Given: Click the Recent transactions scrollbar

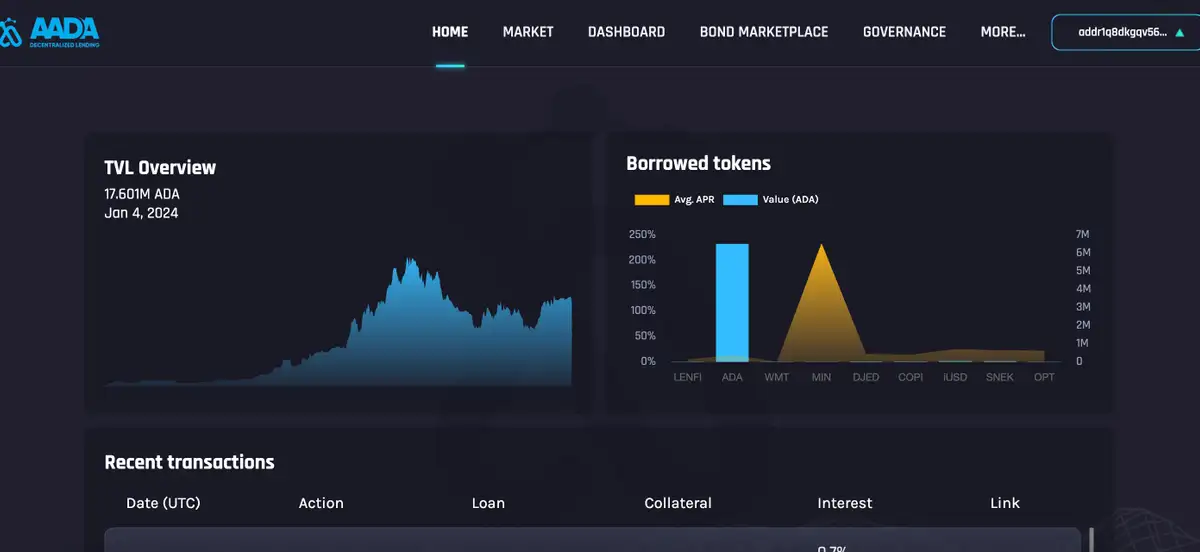Looking at the screenshot, I should (1091, 539).
